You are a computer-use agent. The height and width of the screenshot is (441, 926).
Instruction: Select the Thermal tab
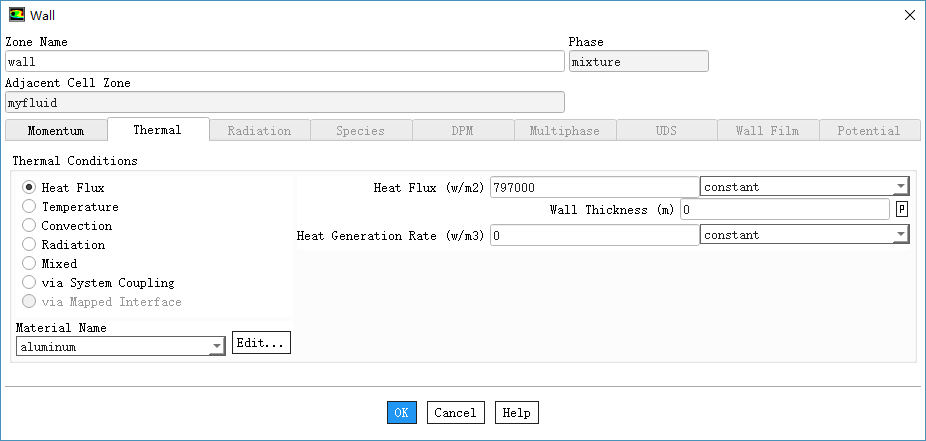(x=157, y=130)
